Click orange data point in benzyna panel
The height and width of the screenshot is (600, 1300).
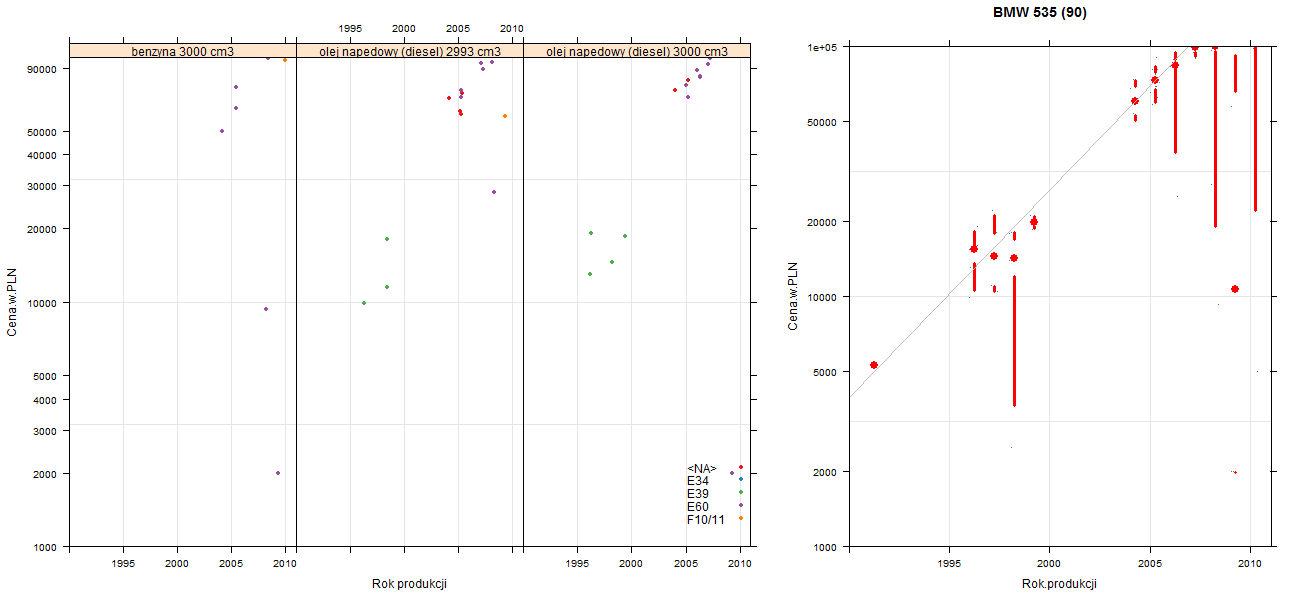285,60
